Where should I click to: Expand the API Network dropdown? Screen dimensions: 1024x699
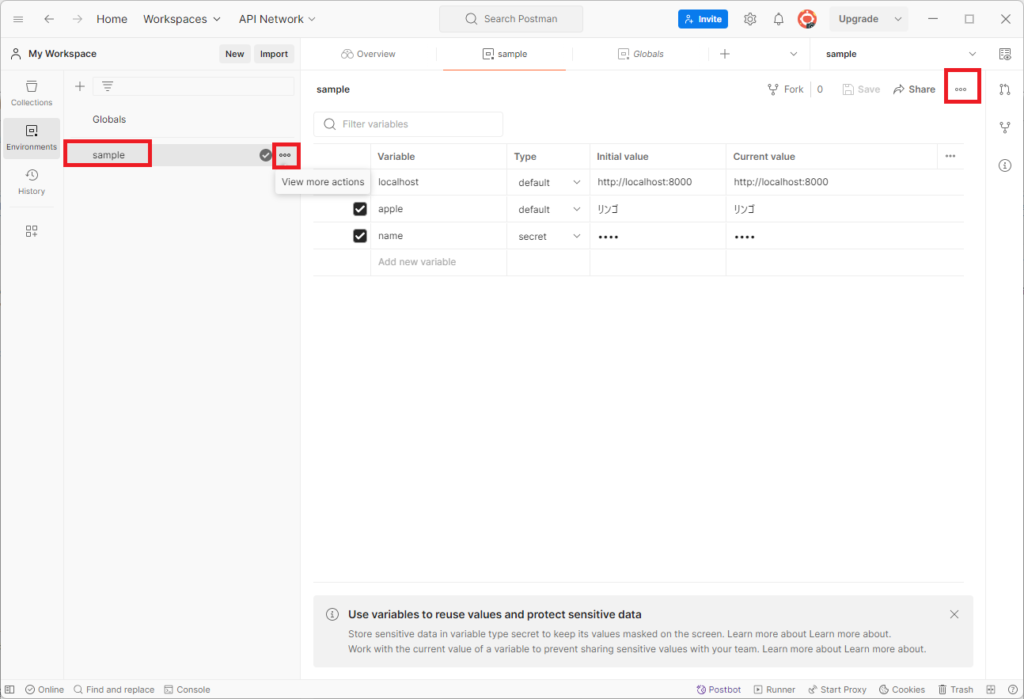click(x=277, y=19)
